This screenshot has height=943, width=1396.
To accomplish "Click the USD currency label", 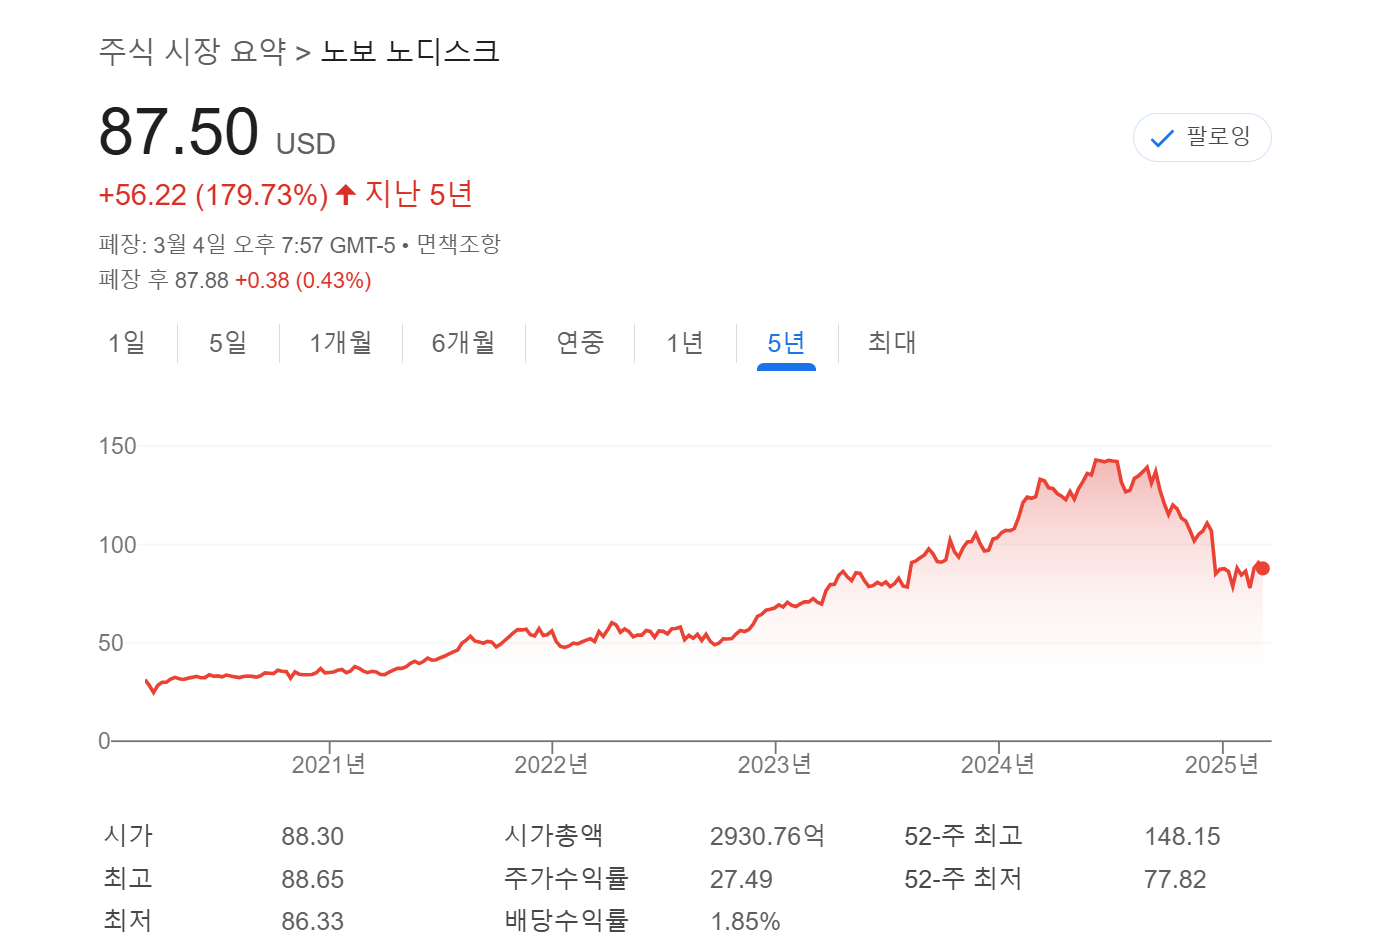I will tap(306, 144).
